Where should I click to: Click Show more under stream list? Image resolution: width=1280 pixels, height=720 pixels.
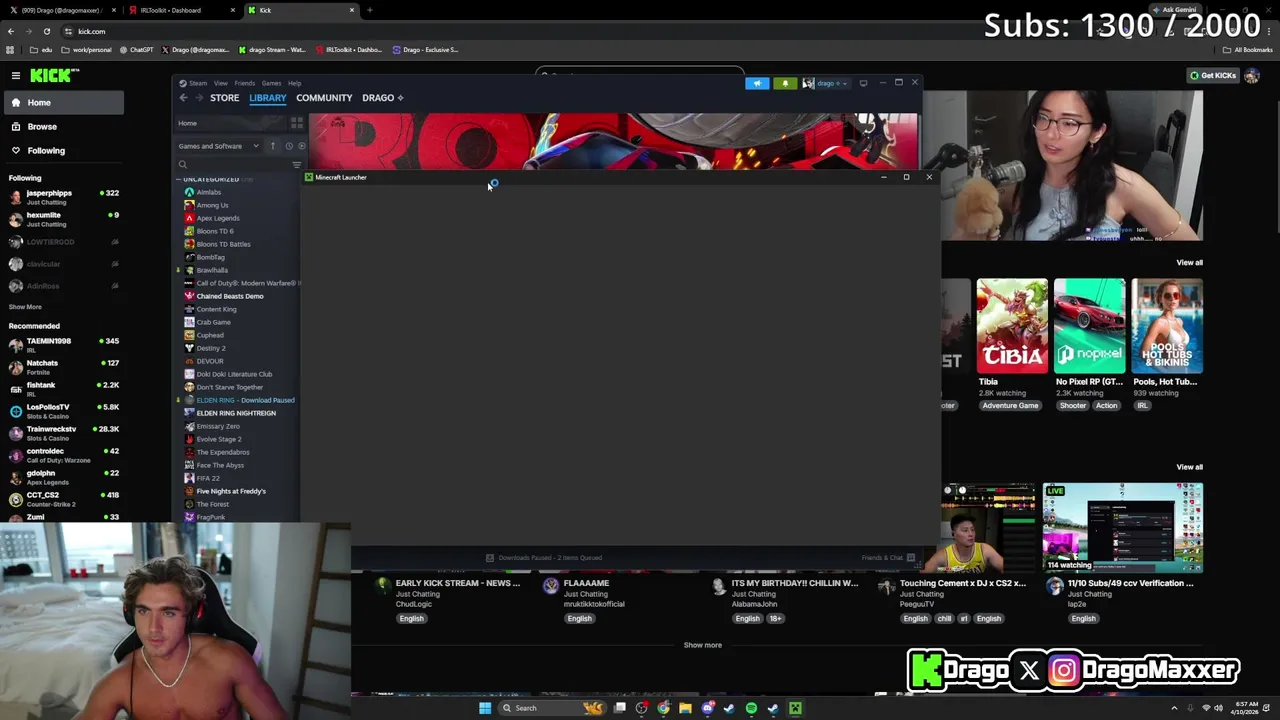(x=702, y=645)
